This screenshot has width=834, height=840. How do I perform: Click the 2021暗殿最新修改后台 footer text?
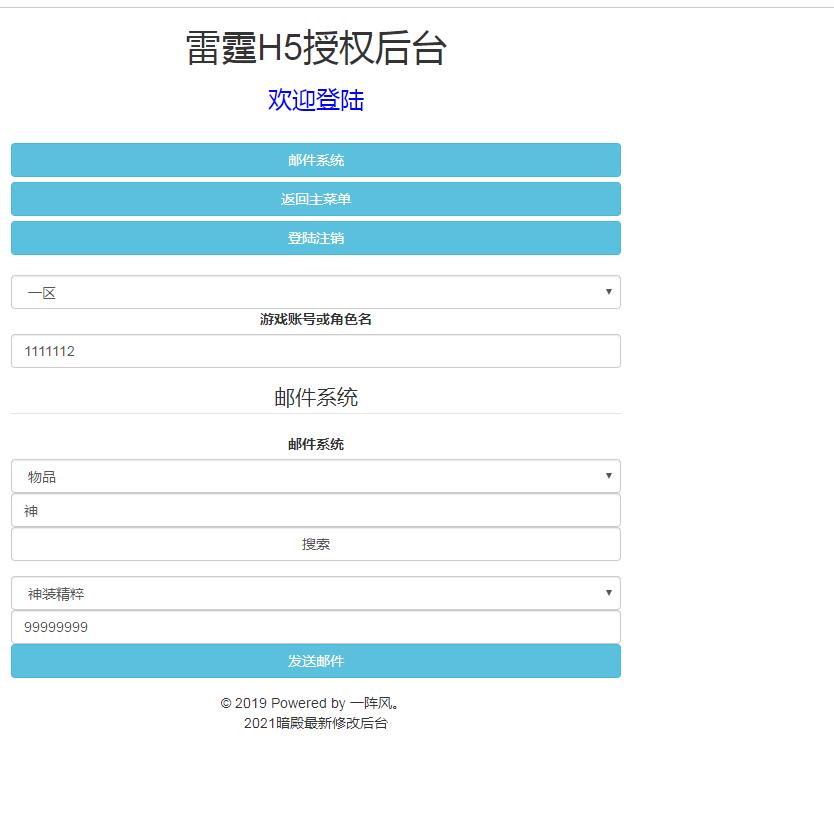point(315,723)
